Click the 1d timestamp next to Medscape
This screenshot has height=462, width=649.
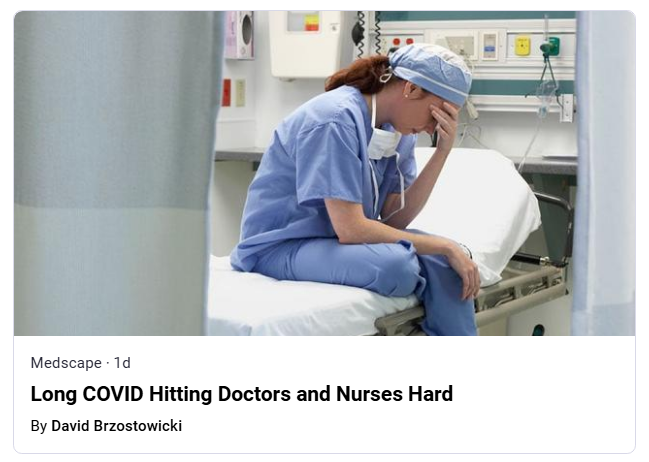122,363
